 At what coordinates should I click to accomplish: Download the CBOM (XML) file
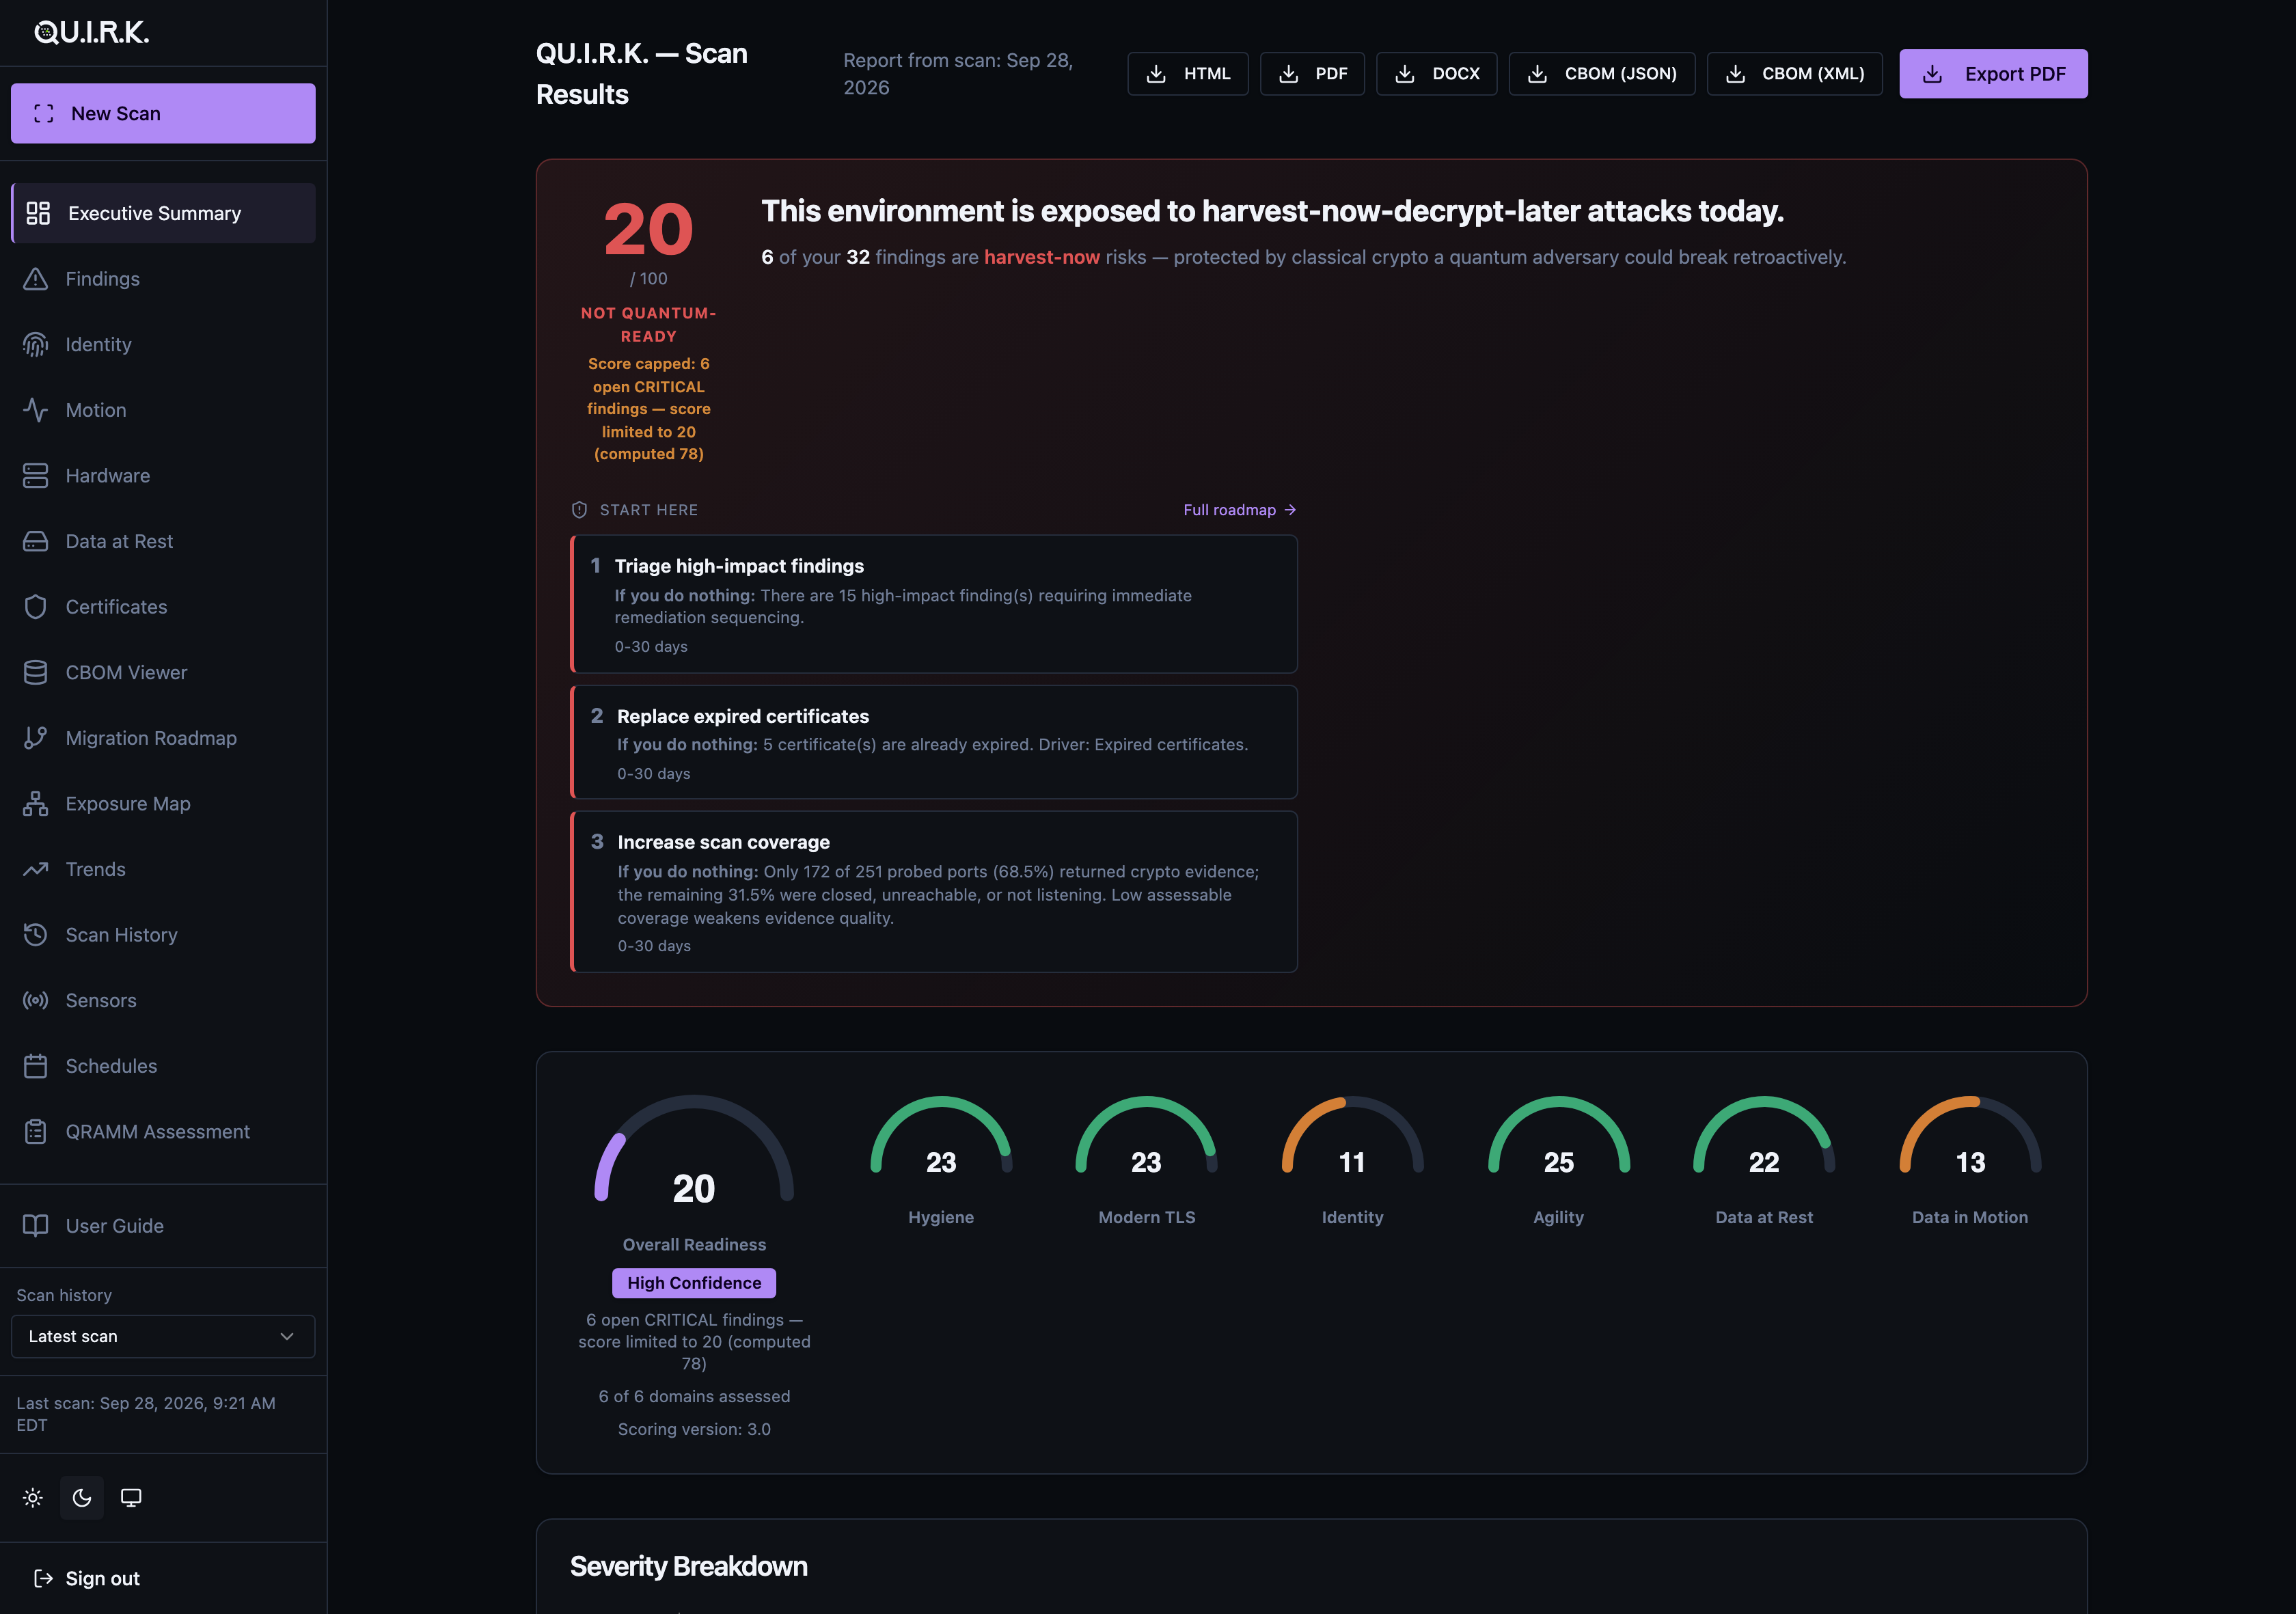pyautogui.click(x=1795, y=74)
